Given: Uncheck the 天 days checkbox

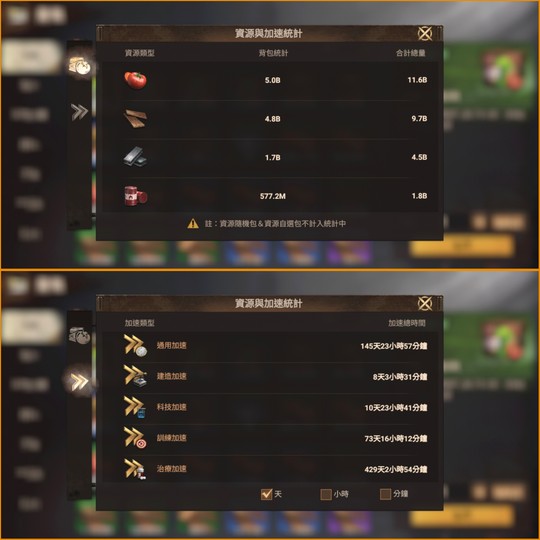Looking at the screenshot, I should click(x=267, y=494).
